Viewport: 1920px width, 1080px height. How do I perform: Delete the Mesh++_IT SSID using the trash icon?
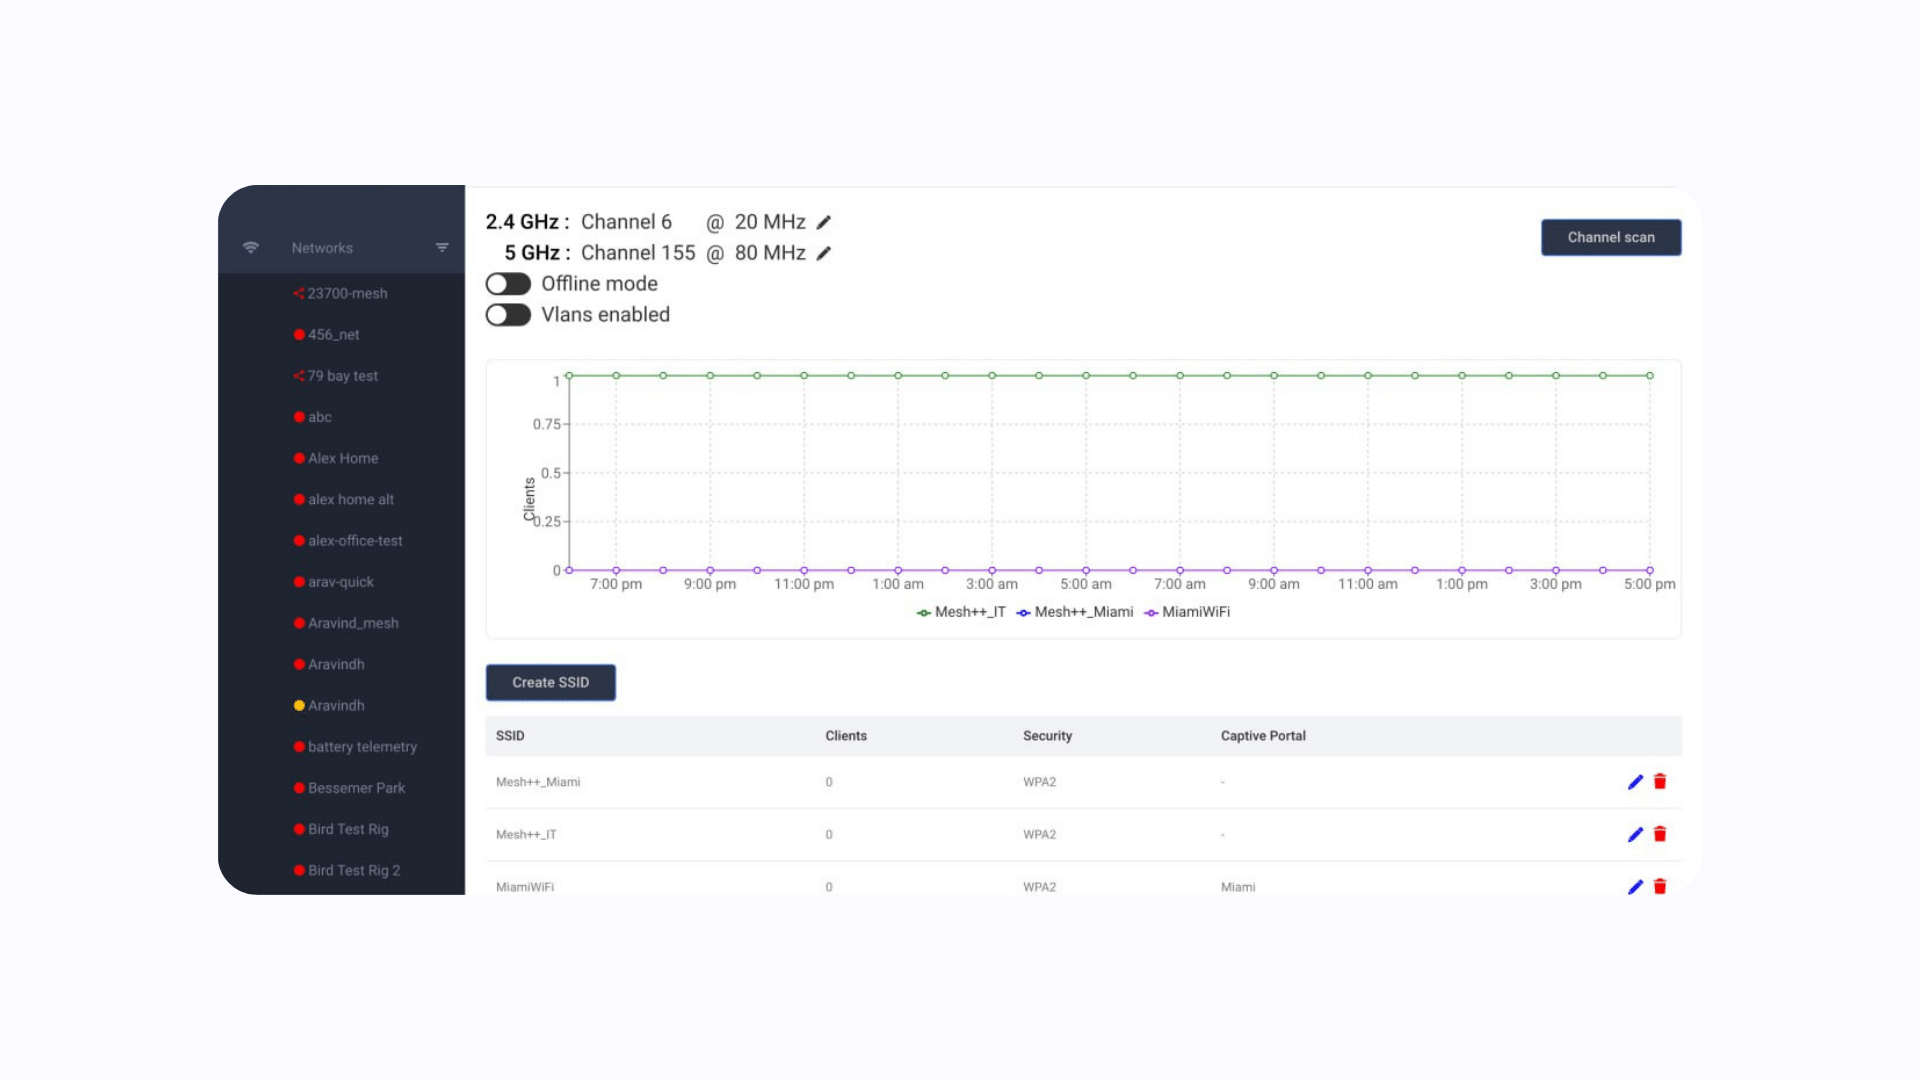click(1660, 834)
